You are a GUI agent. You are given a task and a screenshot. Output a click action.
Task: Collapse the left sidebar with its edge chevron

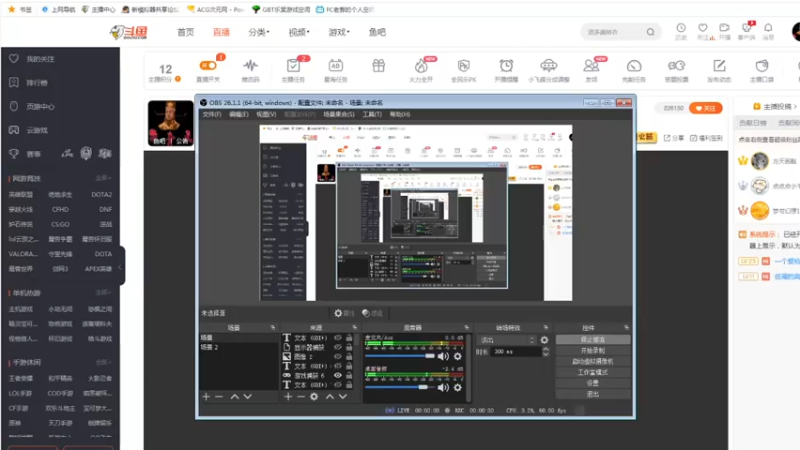pos(121,266)
